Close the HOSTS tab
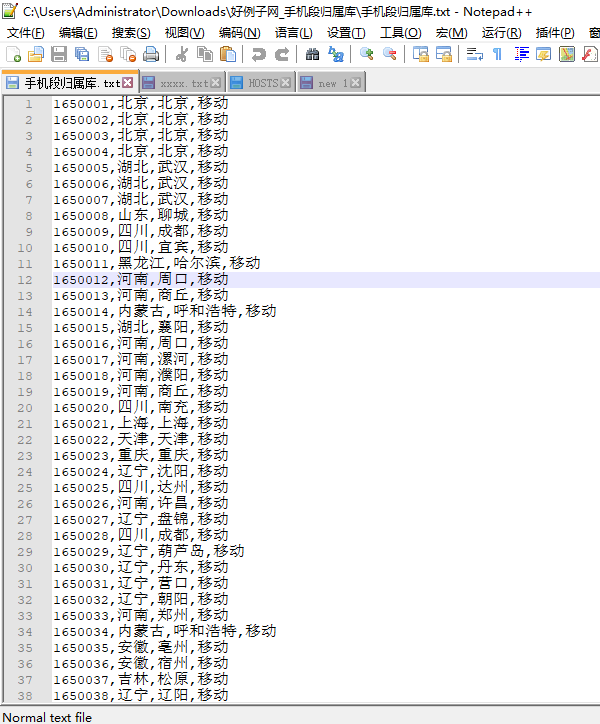The height and width of the screenshot is (724, 600). coord(286,83)
